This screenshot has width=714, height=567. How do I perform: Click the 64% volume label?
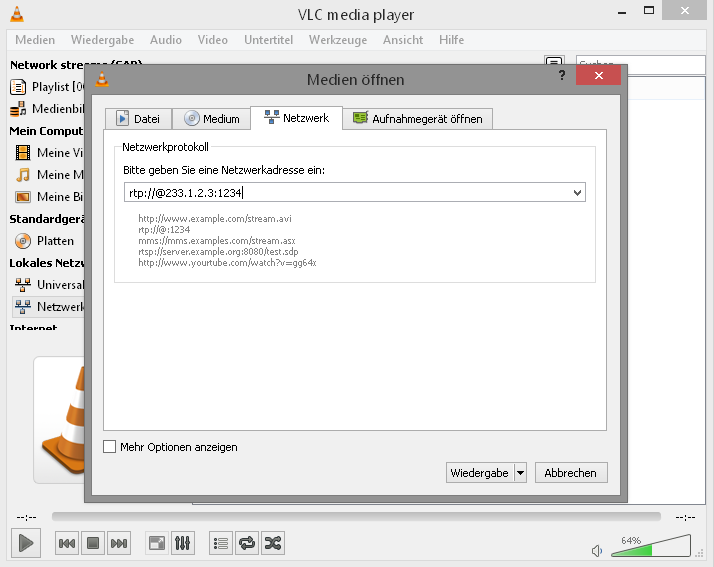pos(631,541)
